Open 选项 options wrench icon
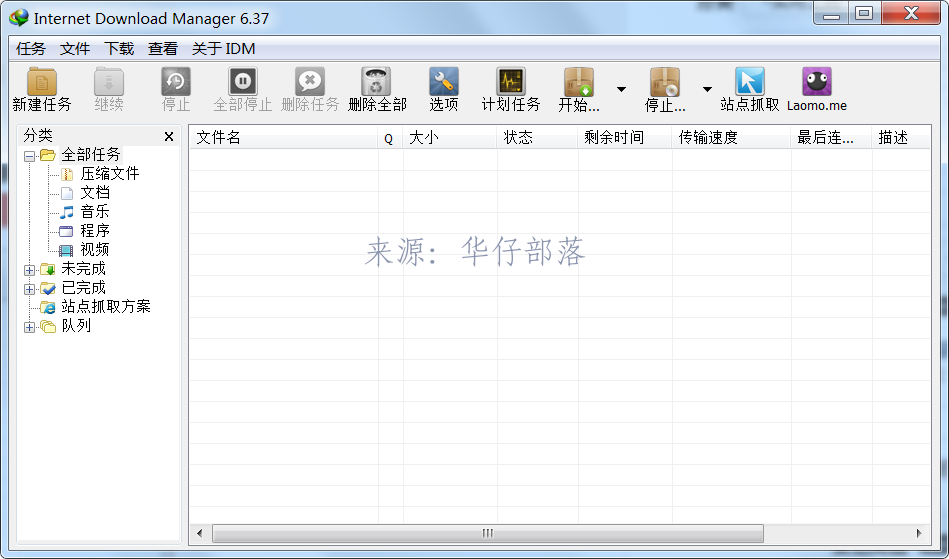 pos(444,82)
